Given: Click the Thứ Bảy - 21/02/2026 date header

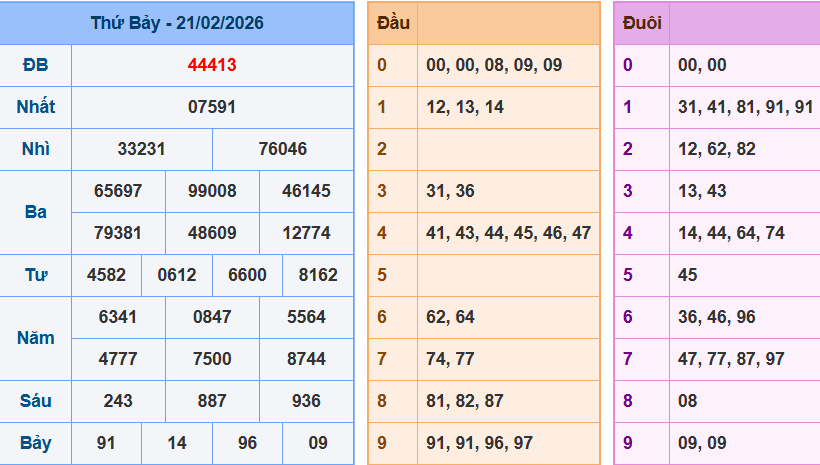Looking at the screenshot, I should coord(177,23).
